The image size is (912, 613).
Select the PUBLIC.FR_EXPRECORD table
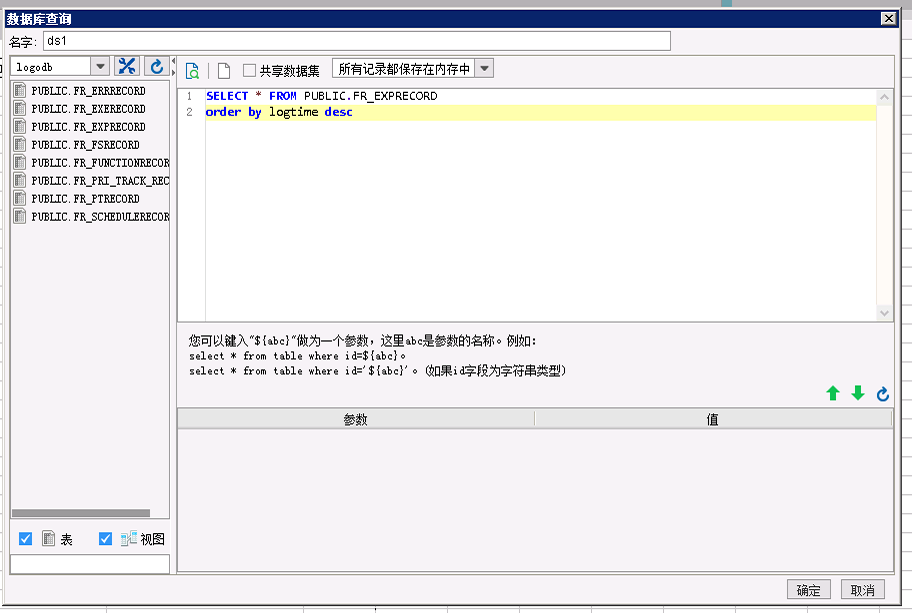[88, 127]
